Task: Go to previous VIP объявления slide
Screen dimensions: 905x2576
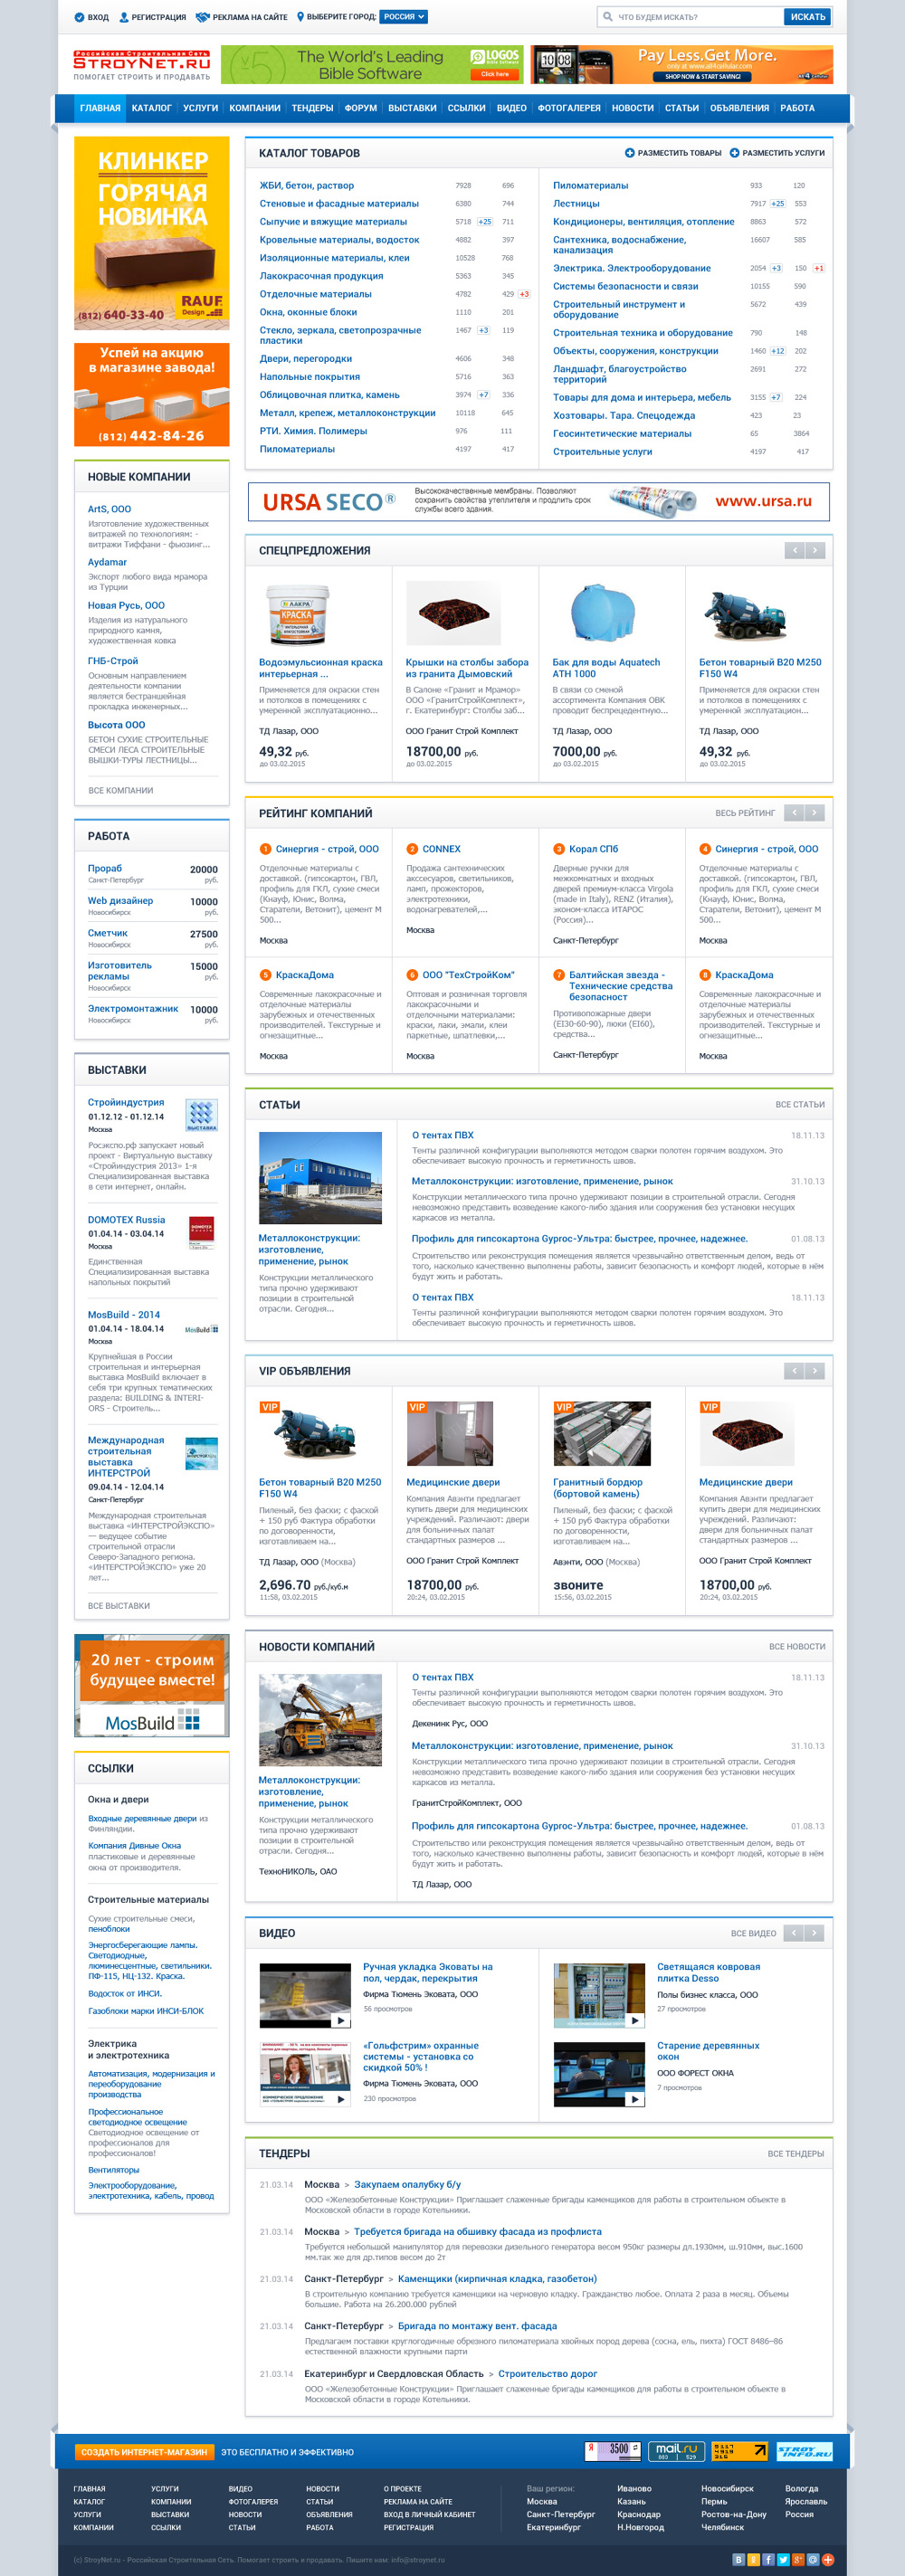Action: [x=794, y=1370]
